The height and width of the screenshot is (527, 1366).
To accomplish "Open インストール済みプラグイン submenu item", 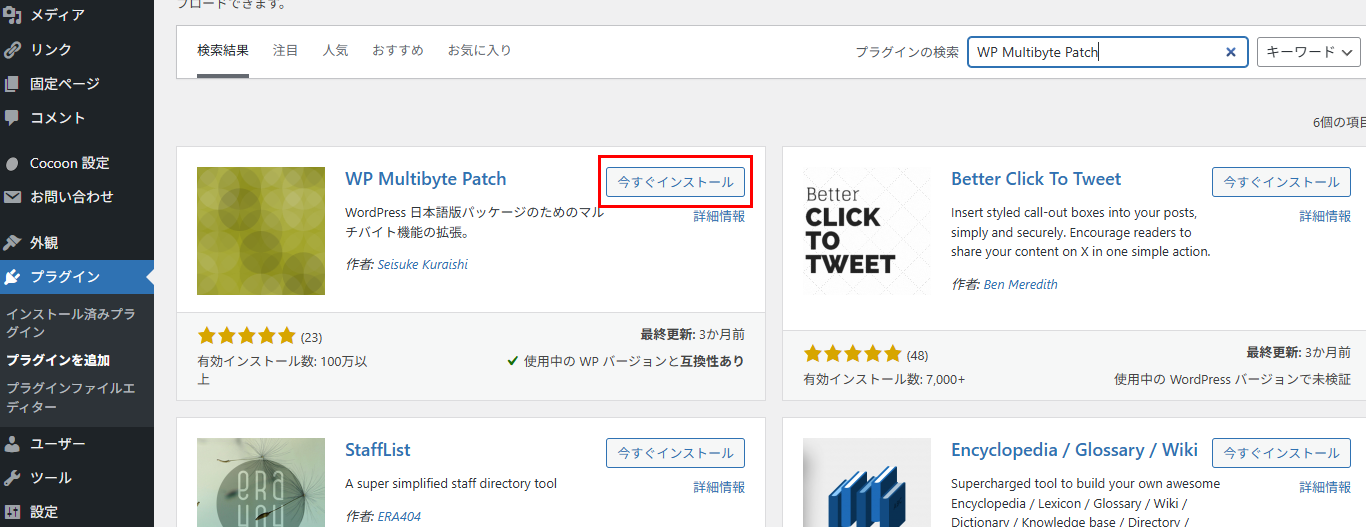I will [70, 323].
